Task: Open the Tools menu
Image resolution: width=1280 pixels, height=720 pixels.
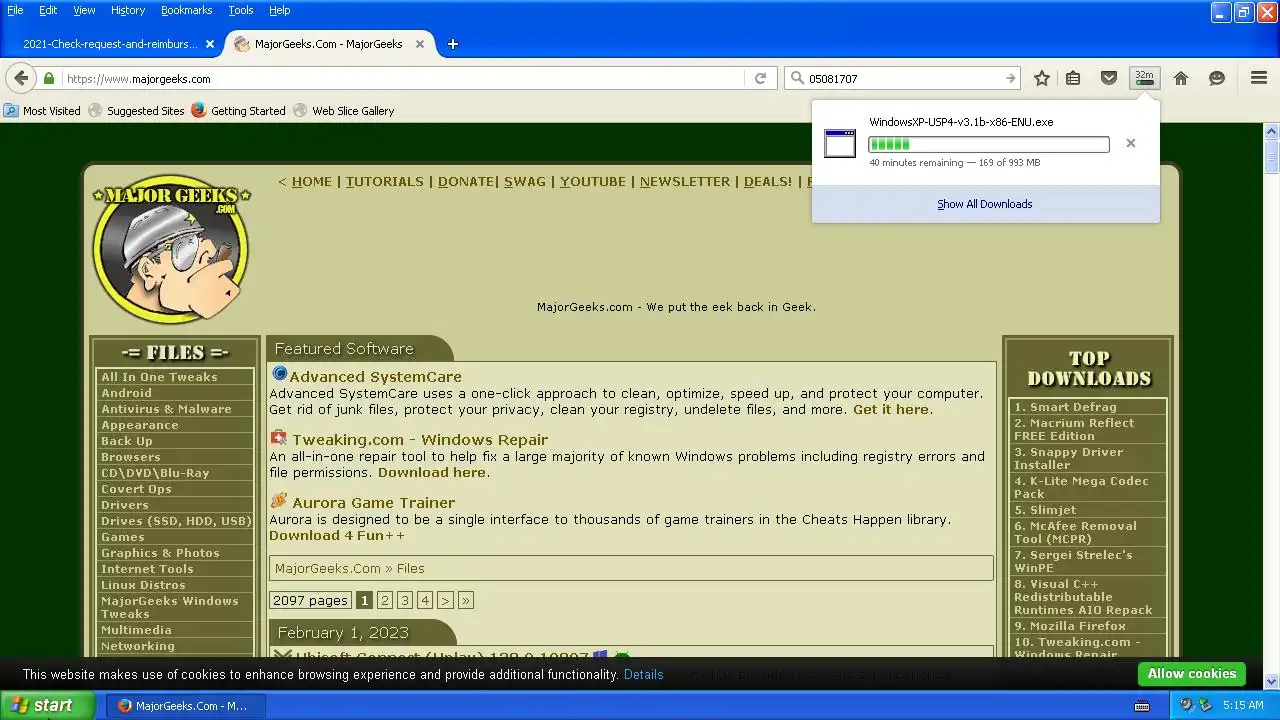Action: (241, 10)
